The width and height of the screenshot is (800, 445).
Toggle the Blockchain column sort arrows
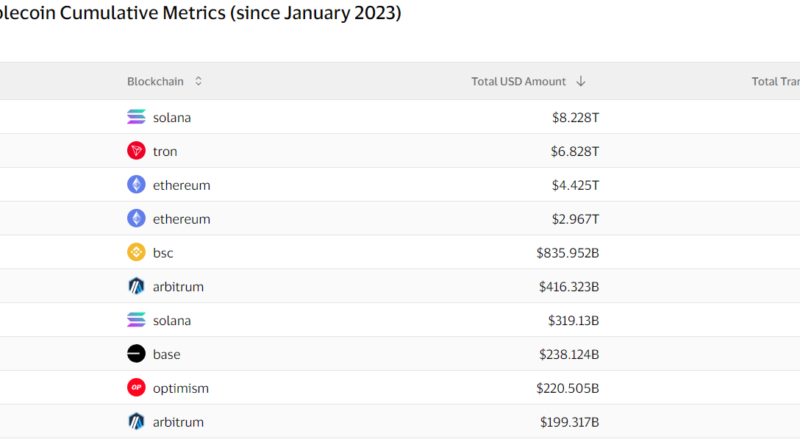[x=198, y=81]
